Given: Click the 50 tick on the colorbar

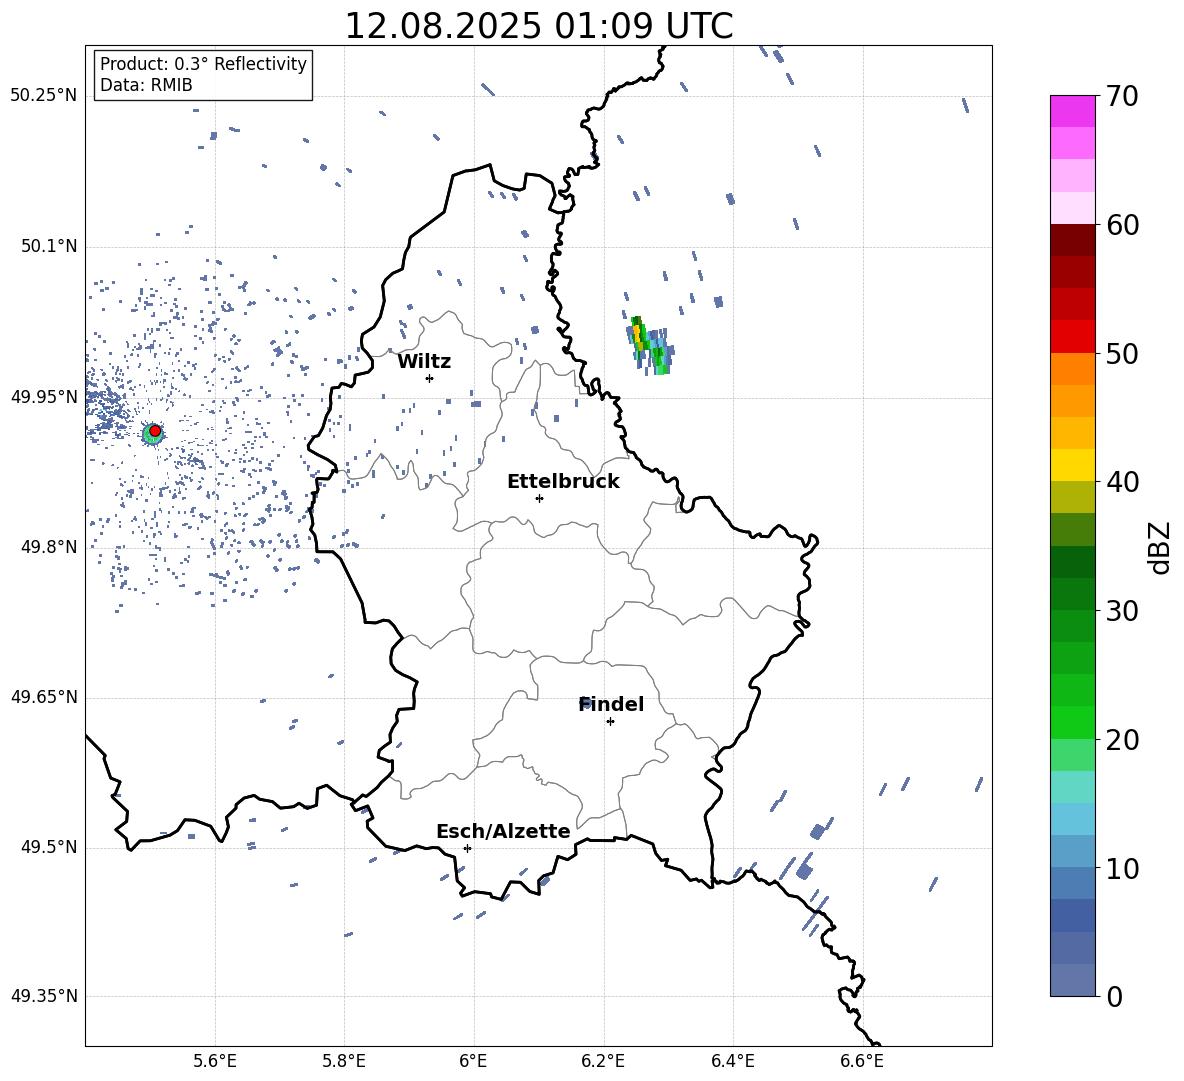Looking at the screenshot, I should pos(1122,353).
